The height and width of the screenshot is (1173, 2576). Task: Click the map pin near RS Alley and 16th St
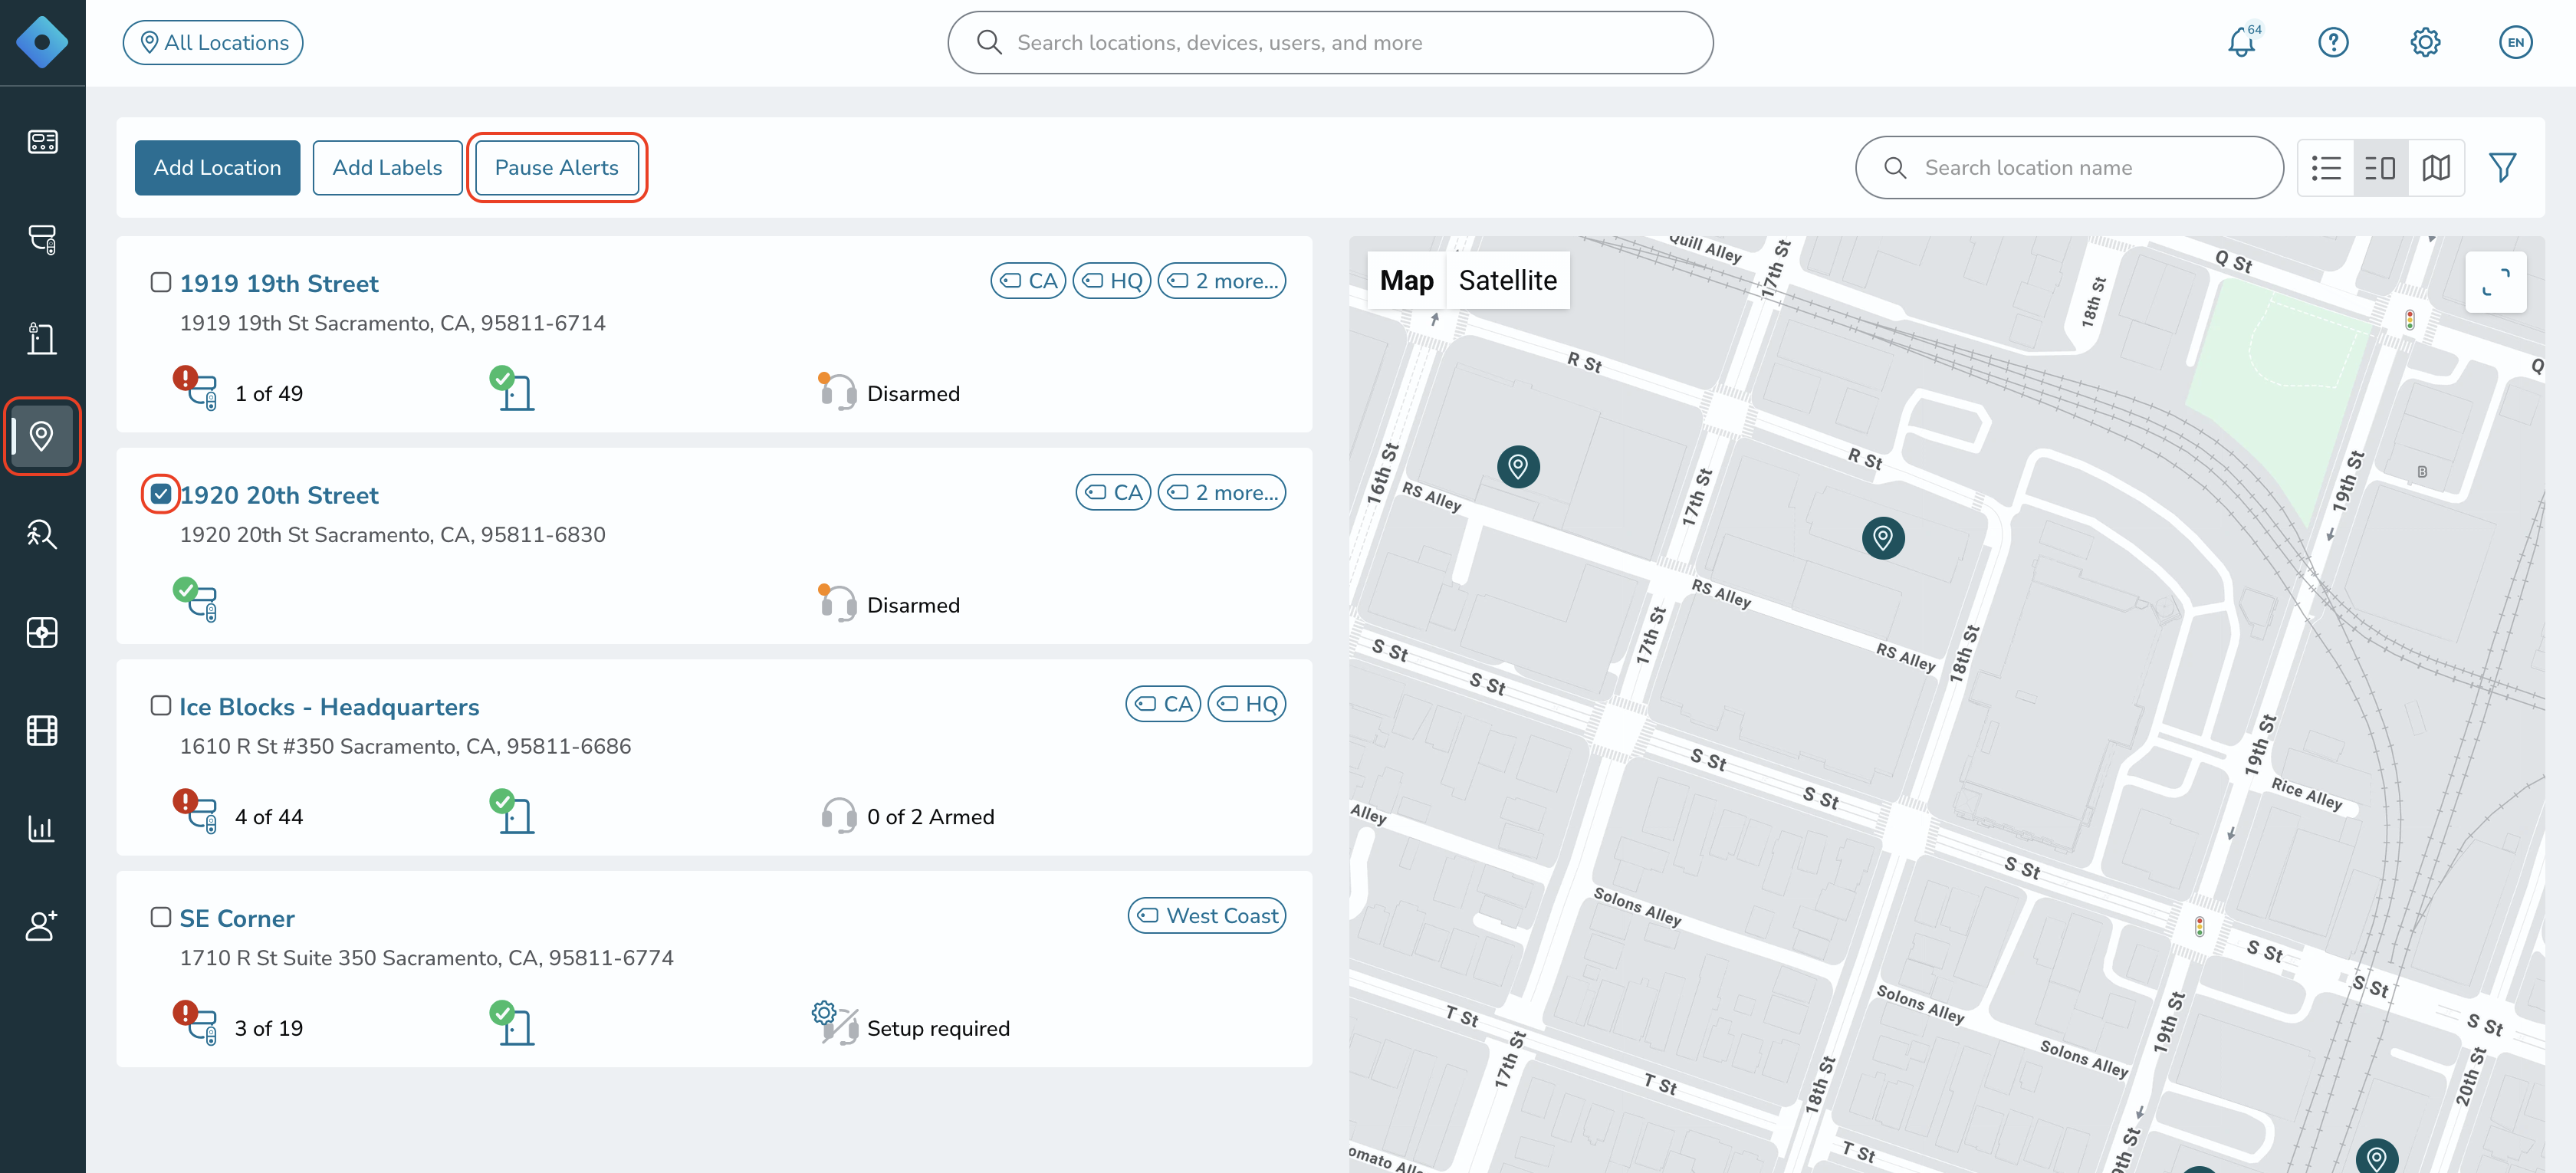(1518, 466)
